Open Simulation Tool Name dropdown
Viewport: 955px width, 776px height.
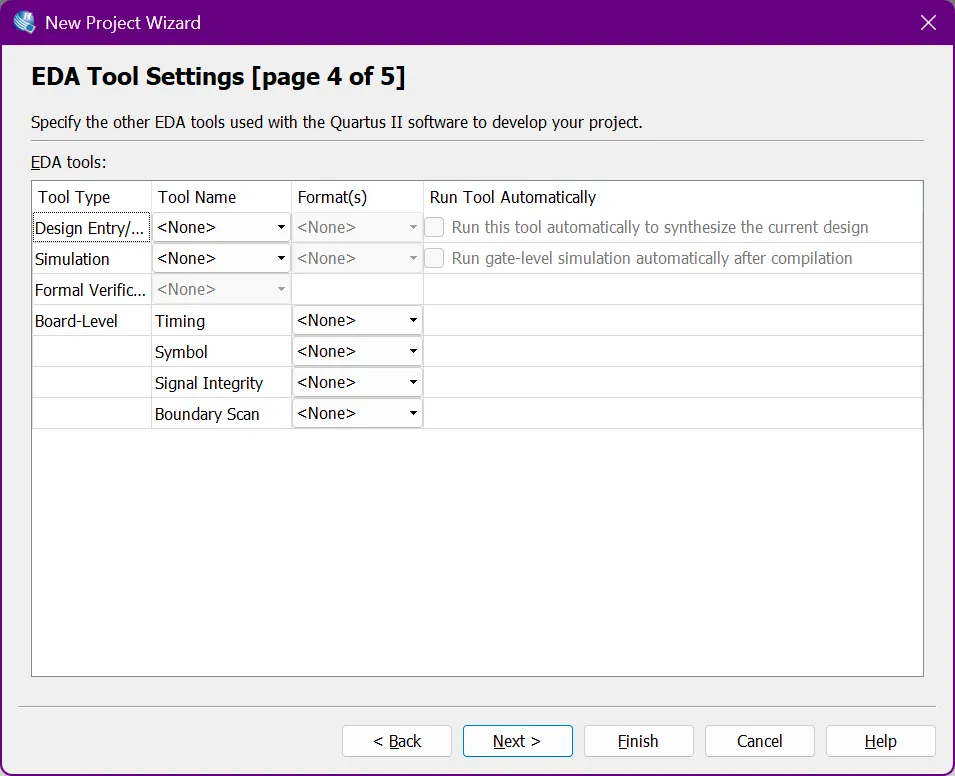pyautogui.click(x=221, y=258)
